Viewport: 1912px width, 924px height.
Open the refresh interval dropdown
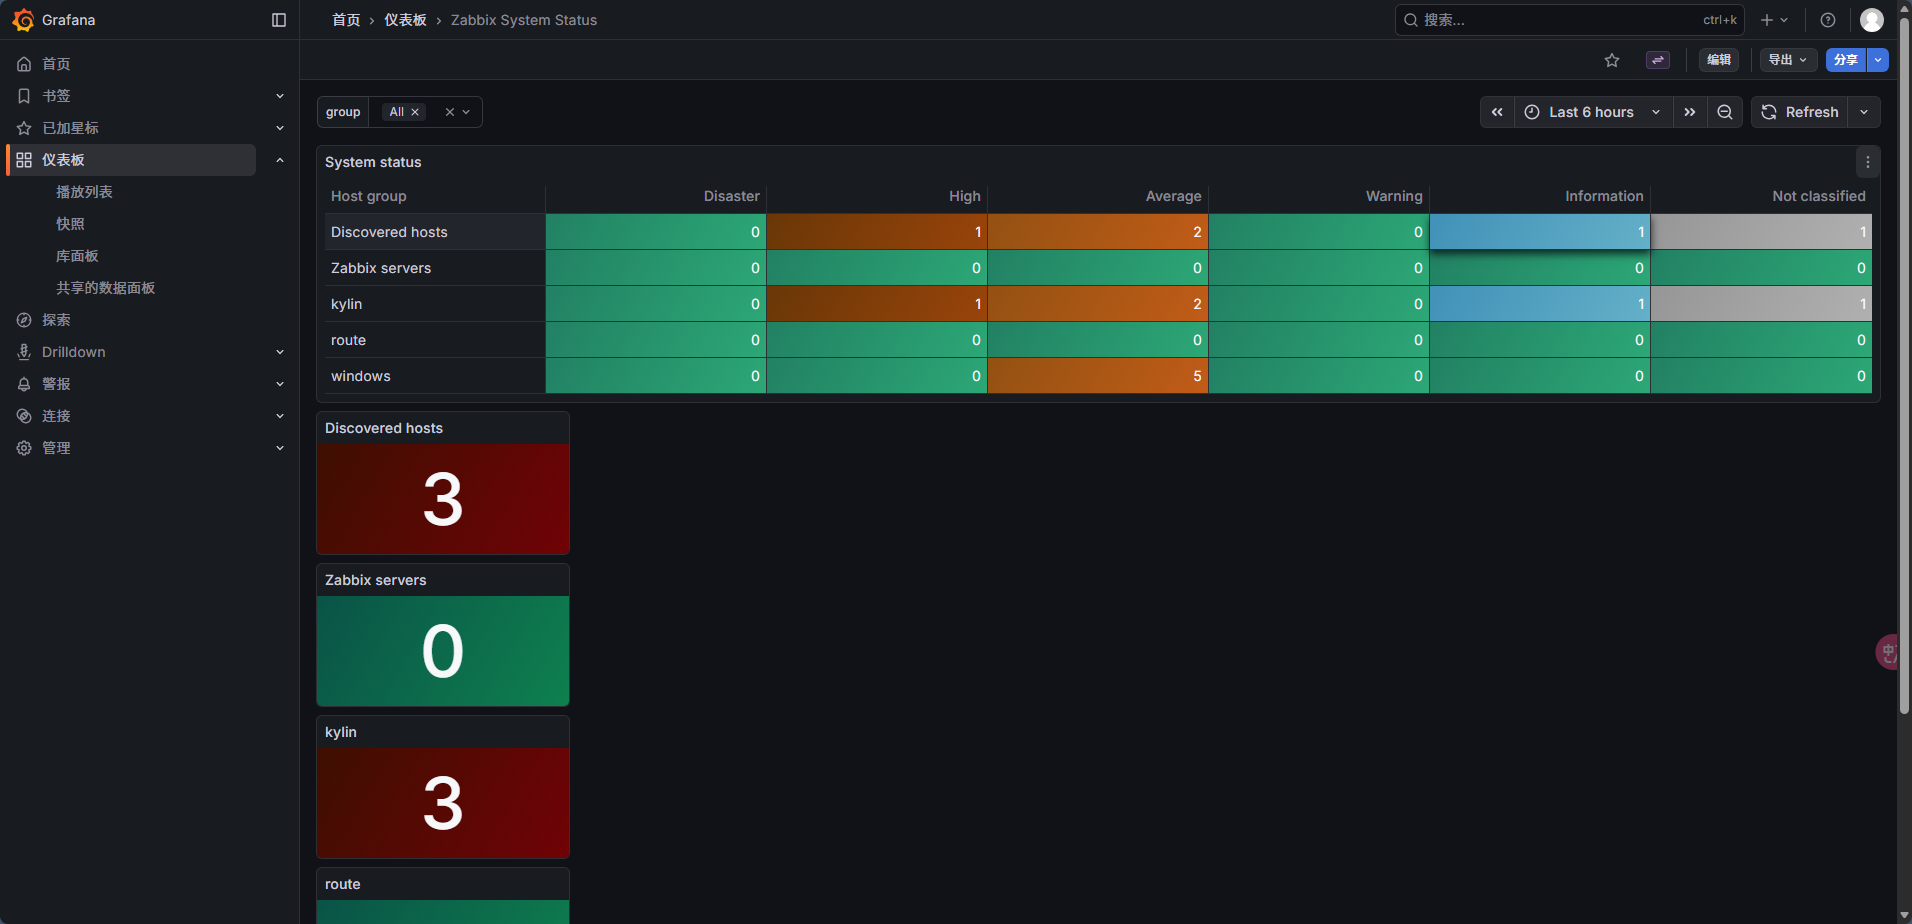pyautogui.click(x=1864, y=112)
